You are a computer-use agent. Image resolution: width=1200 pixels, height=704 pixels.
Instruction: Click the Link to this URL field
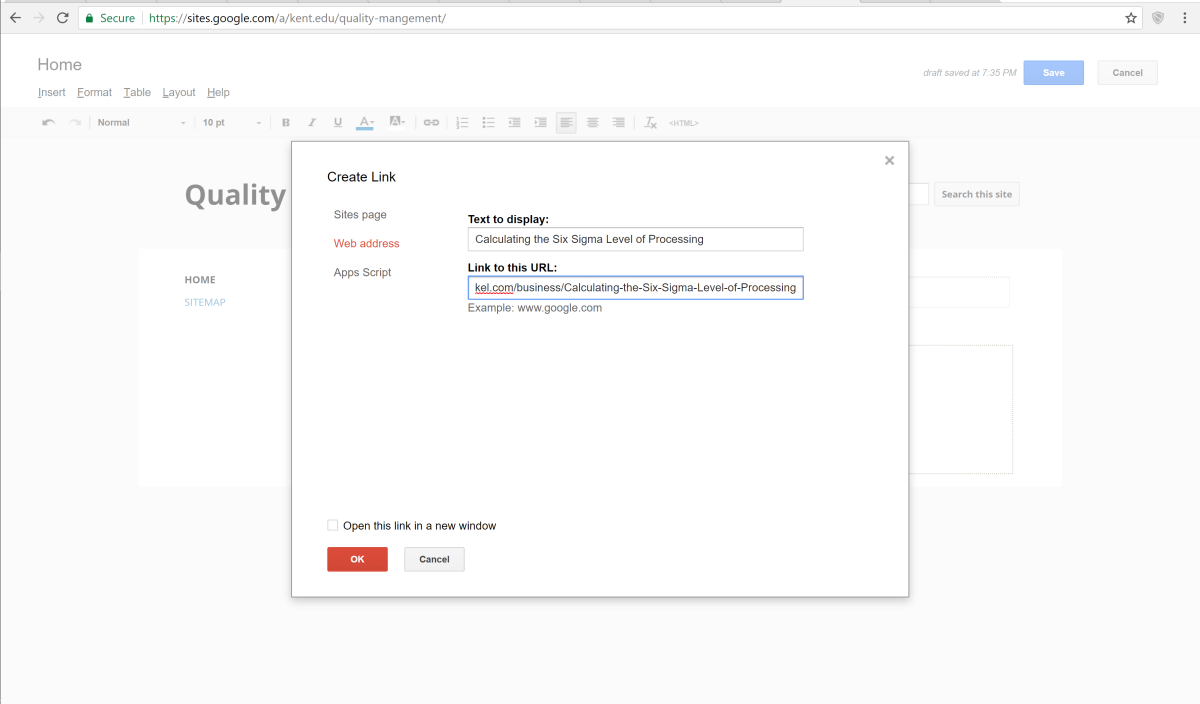635,288
